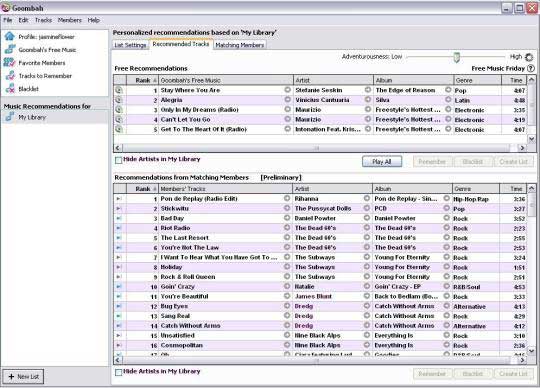The height and width of the screenshot is (388, 540).
Task: Play preview of Goin' Crazy track
Action: tap(118, 286)
